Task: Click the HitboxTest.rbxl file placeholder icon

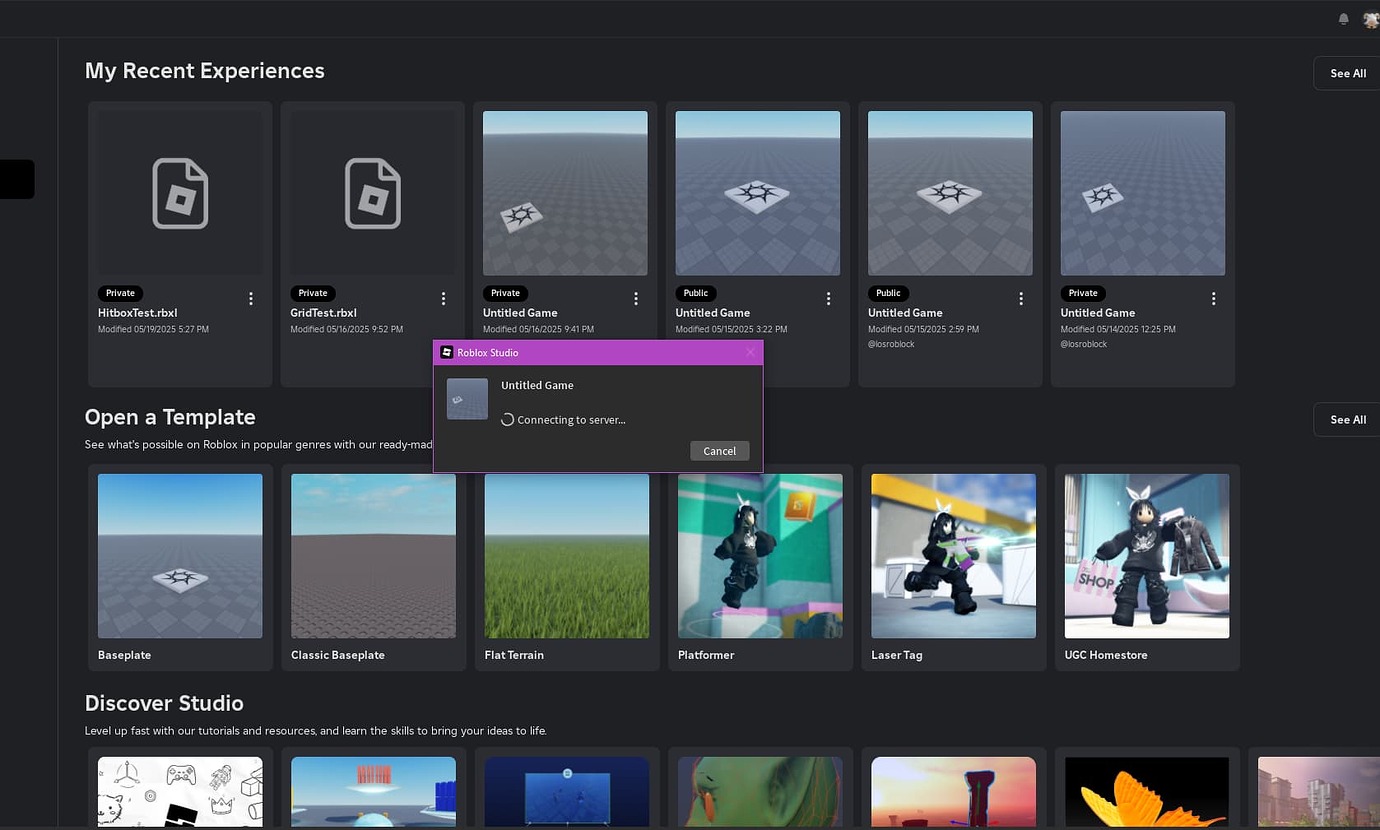Action: (180, 193)
